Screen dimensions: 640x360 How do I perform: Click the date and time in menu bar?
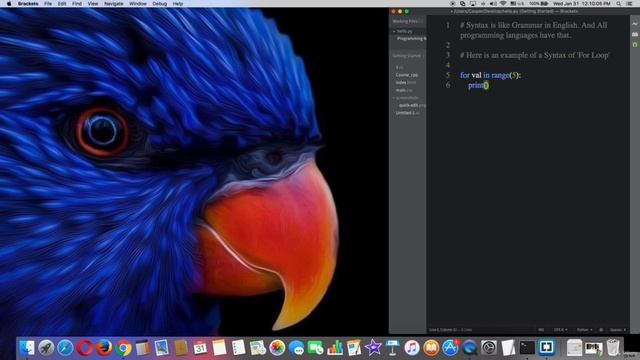(x=582, y=4)
